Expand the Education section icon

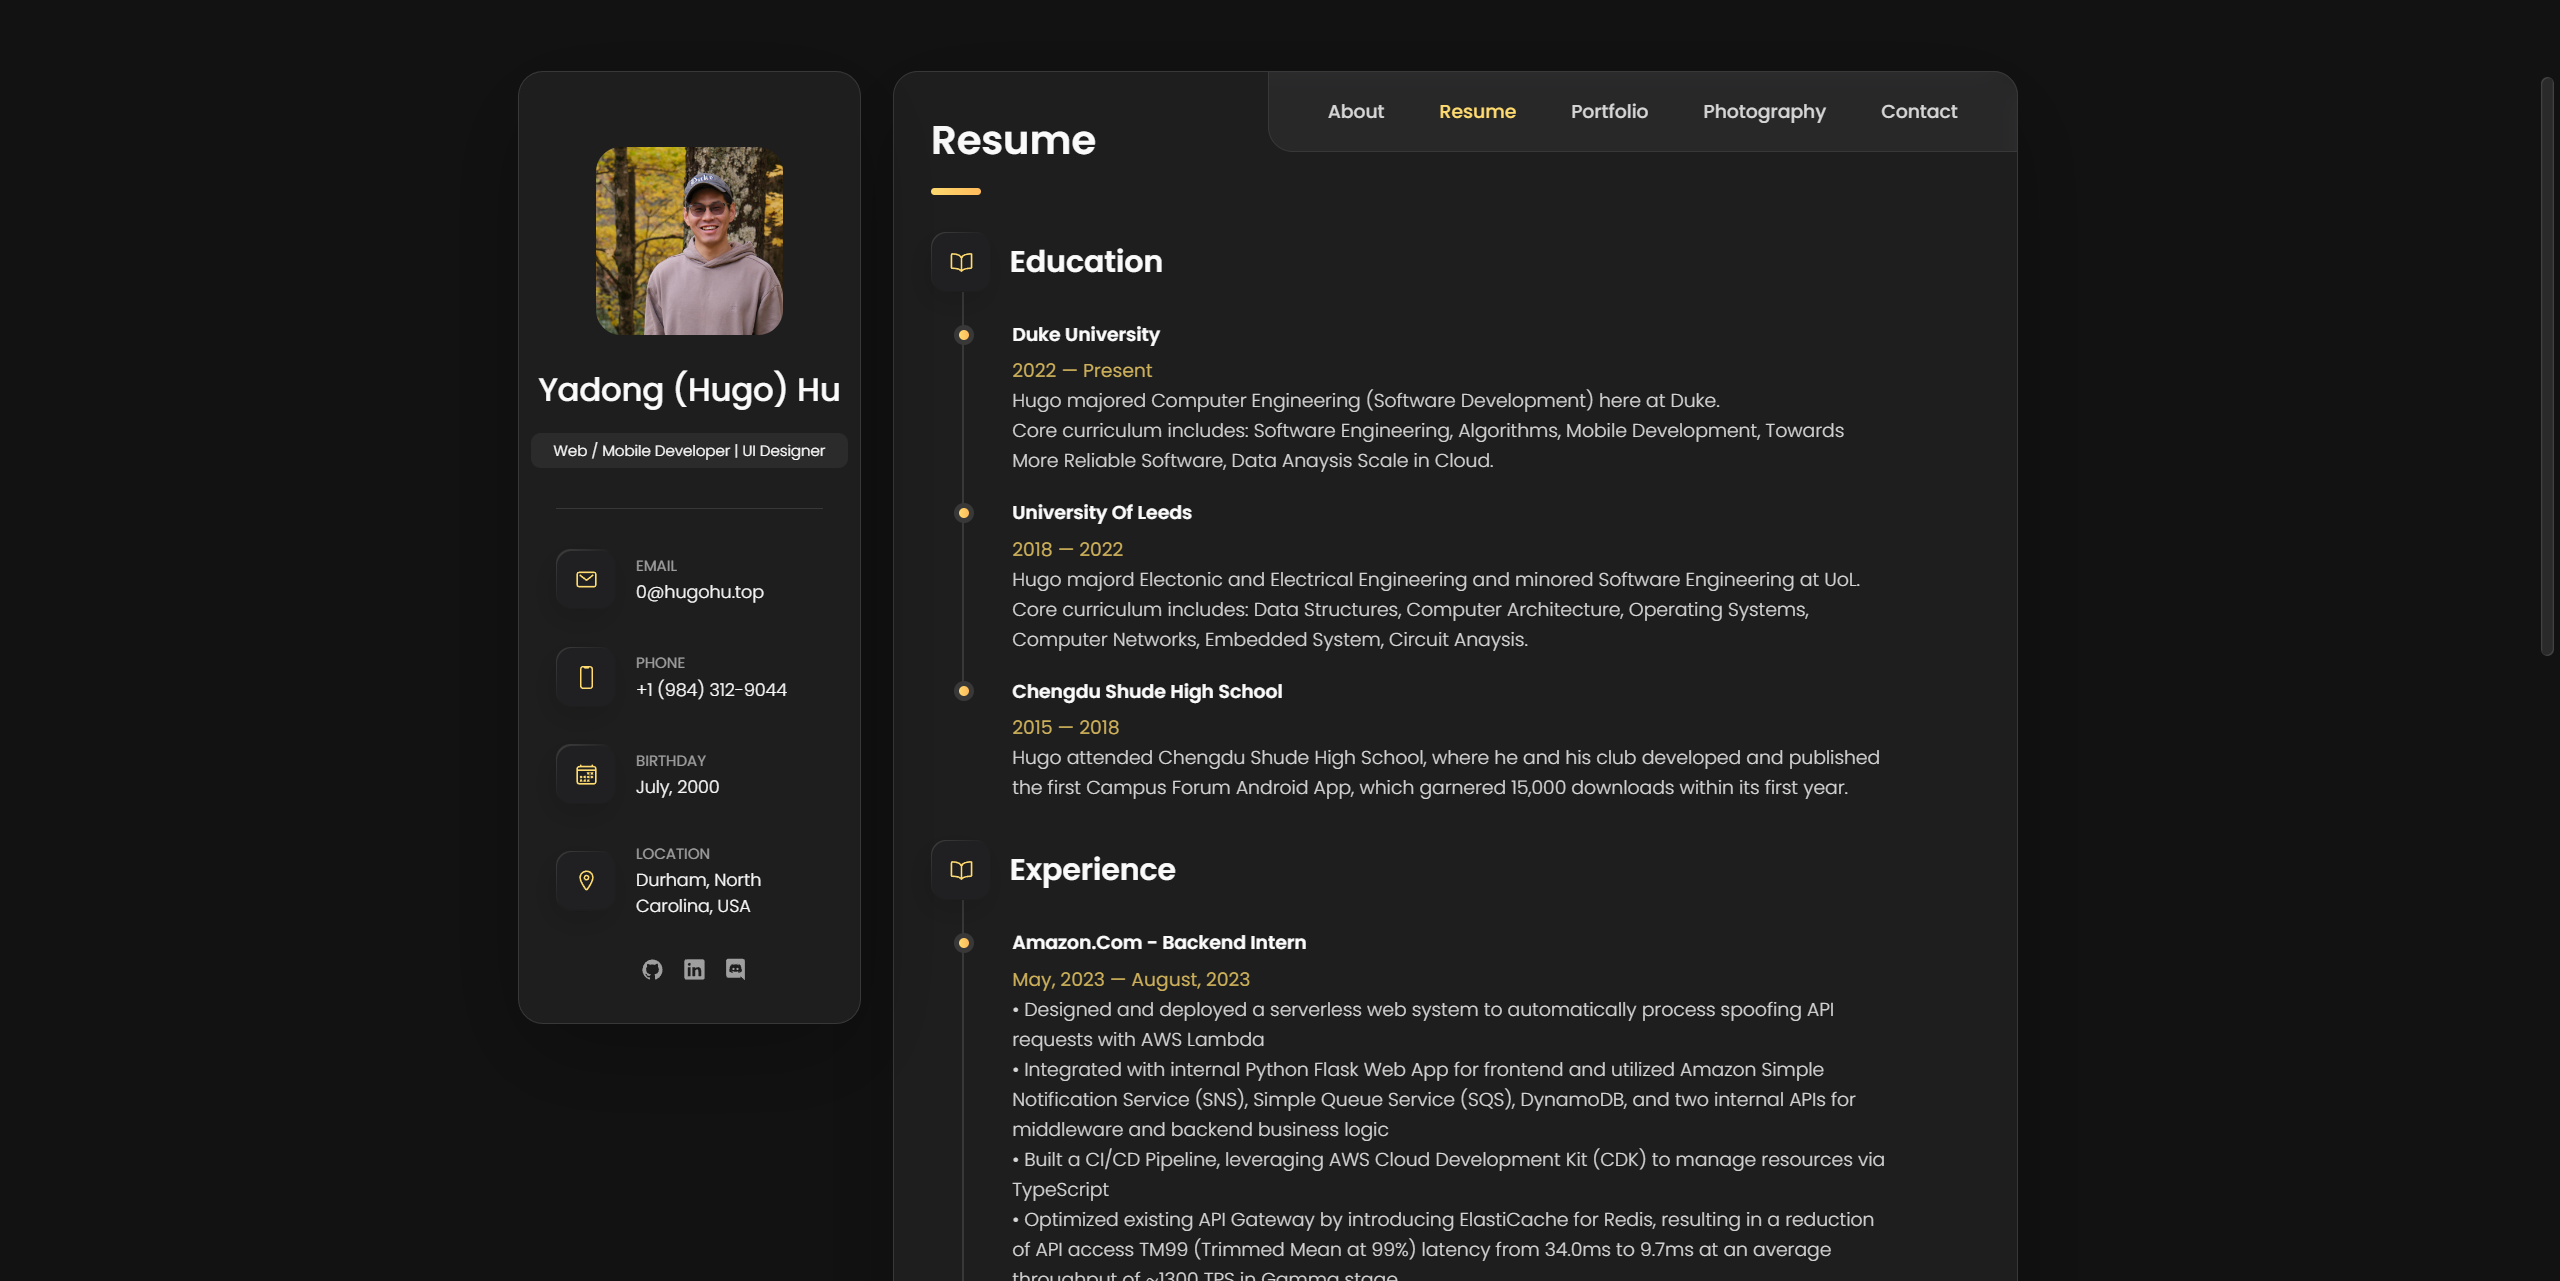point(961,261)
